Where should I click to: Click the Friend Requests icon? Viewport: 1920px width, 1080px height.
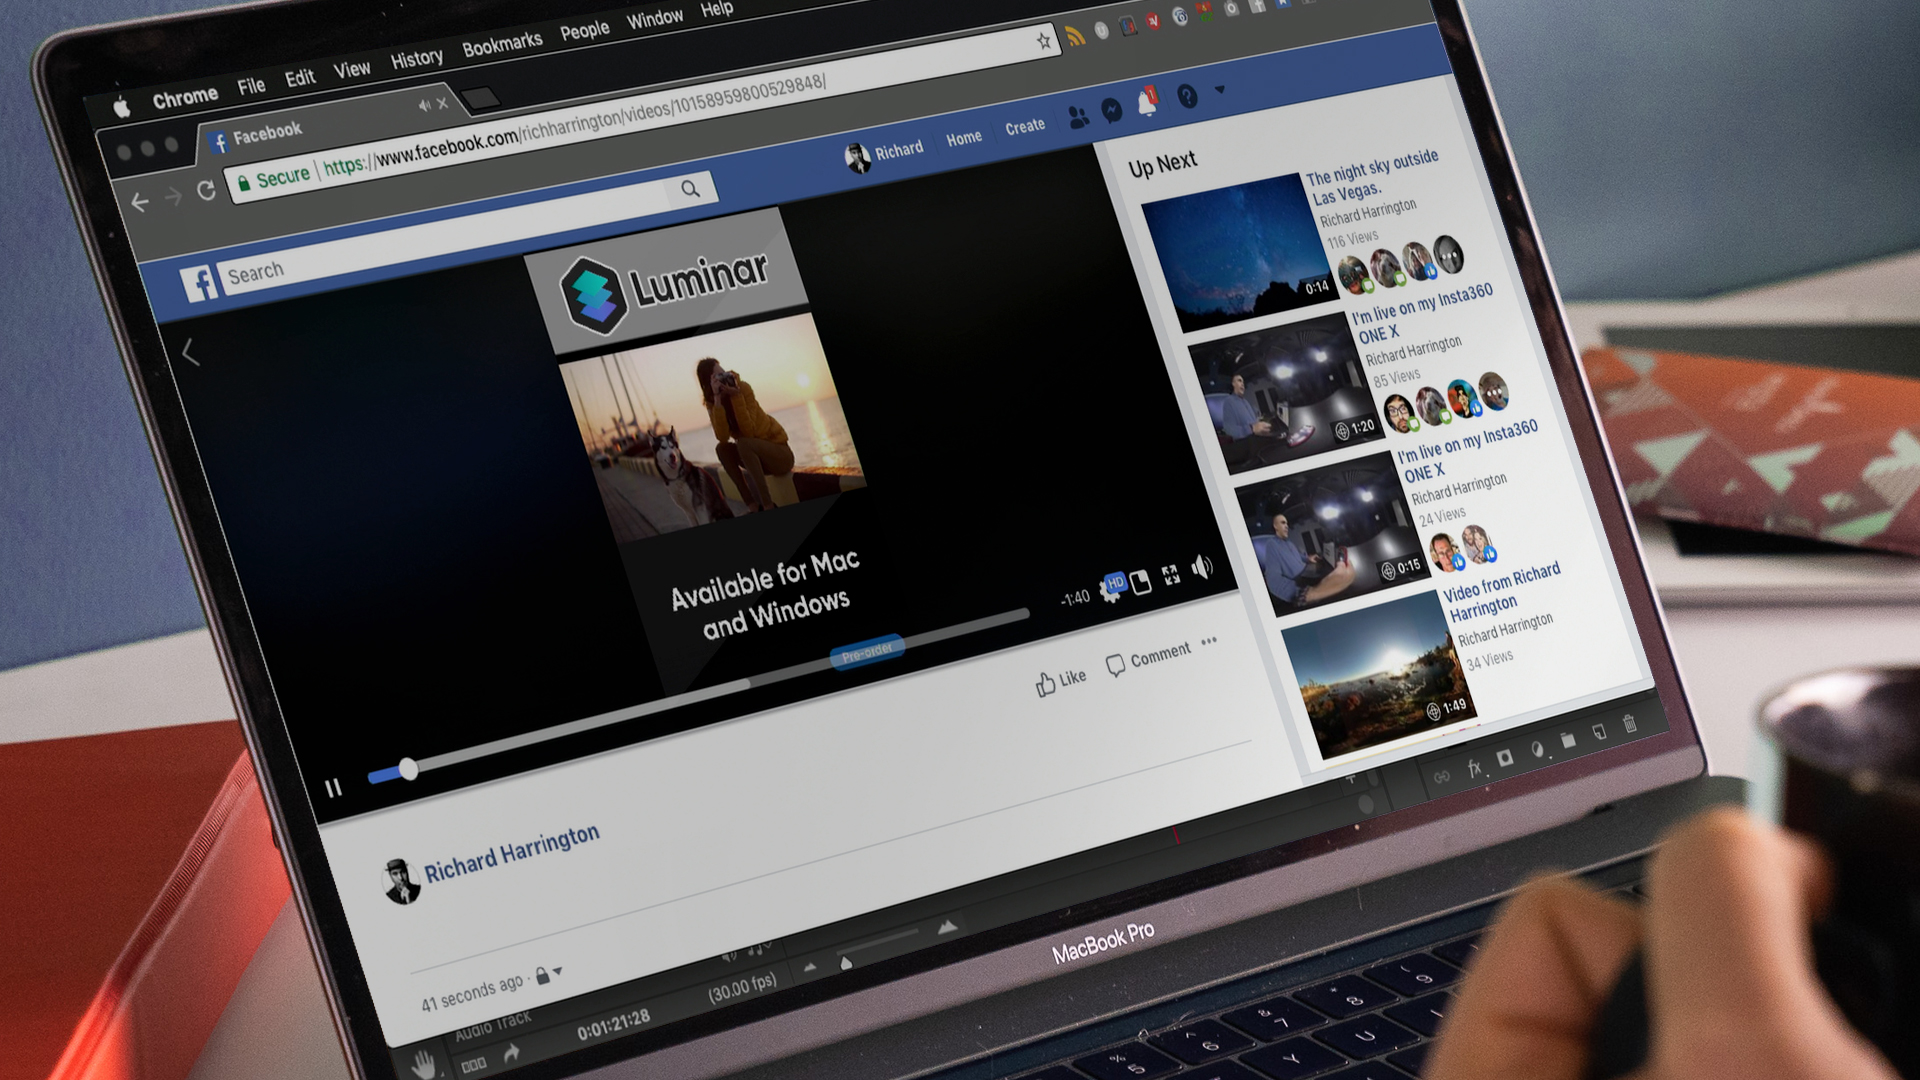[x=1078, y=118]
